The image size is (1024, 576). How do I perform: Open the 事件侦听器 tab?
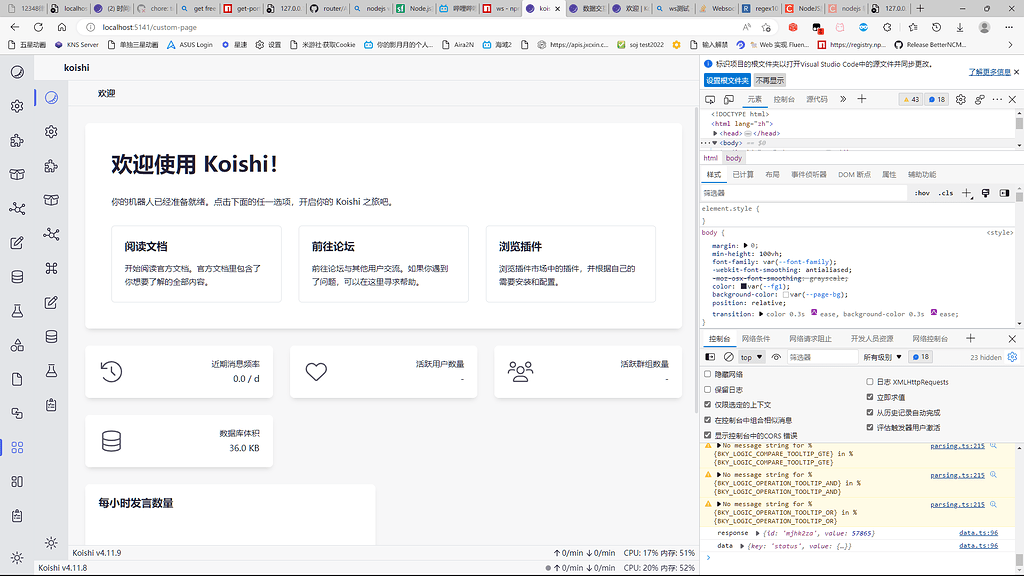(808, 174)
